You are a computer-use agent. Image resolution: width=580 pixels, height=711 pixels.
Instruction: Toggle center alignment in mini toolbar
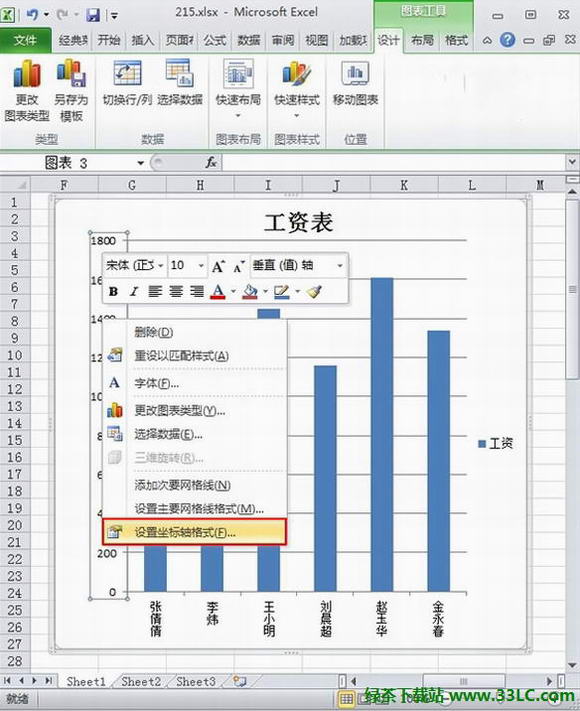point(176,292)
